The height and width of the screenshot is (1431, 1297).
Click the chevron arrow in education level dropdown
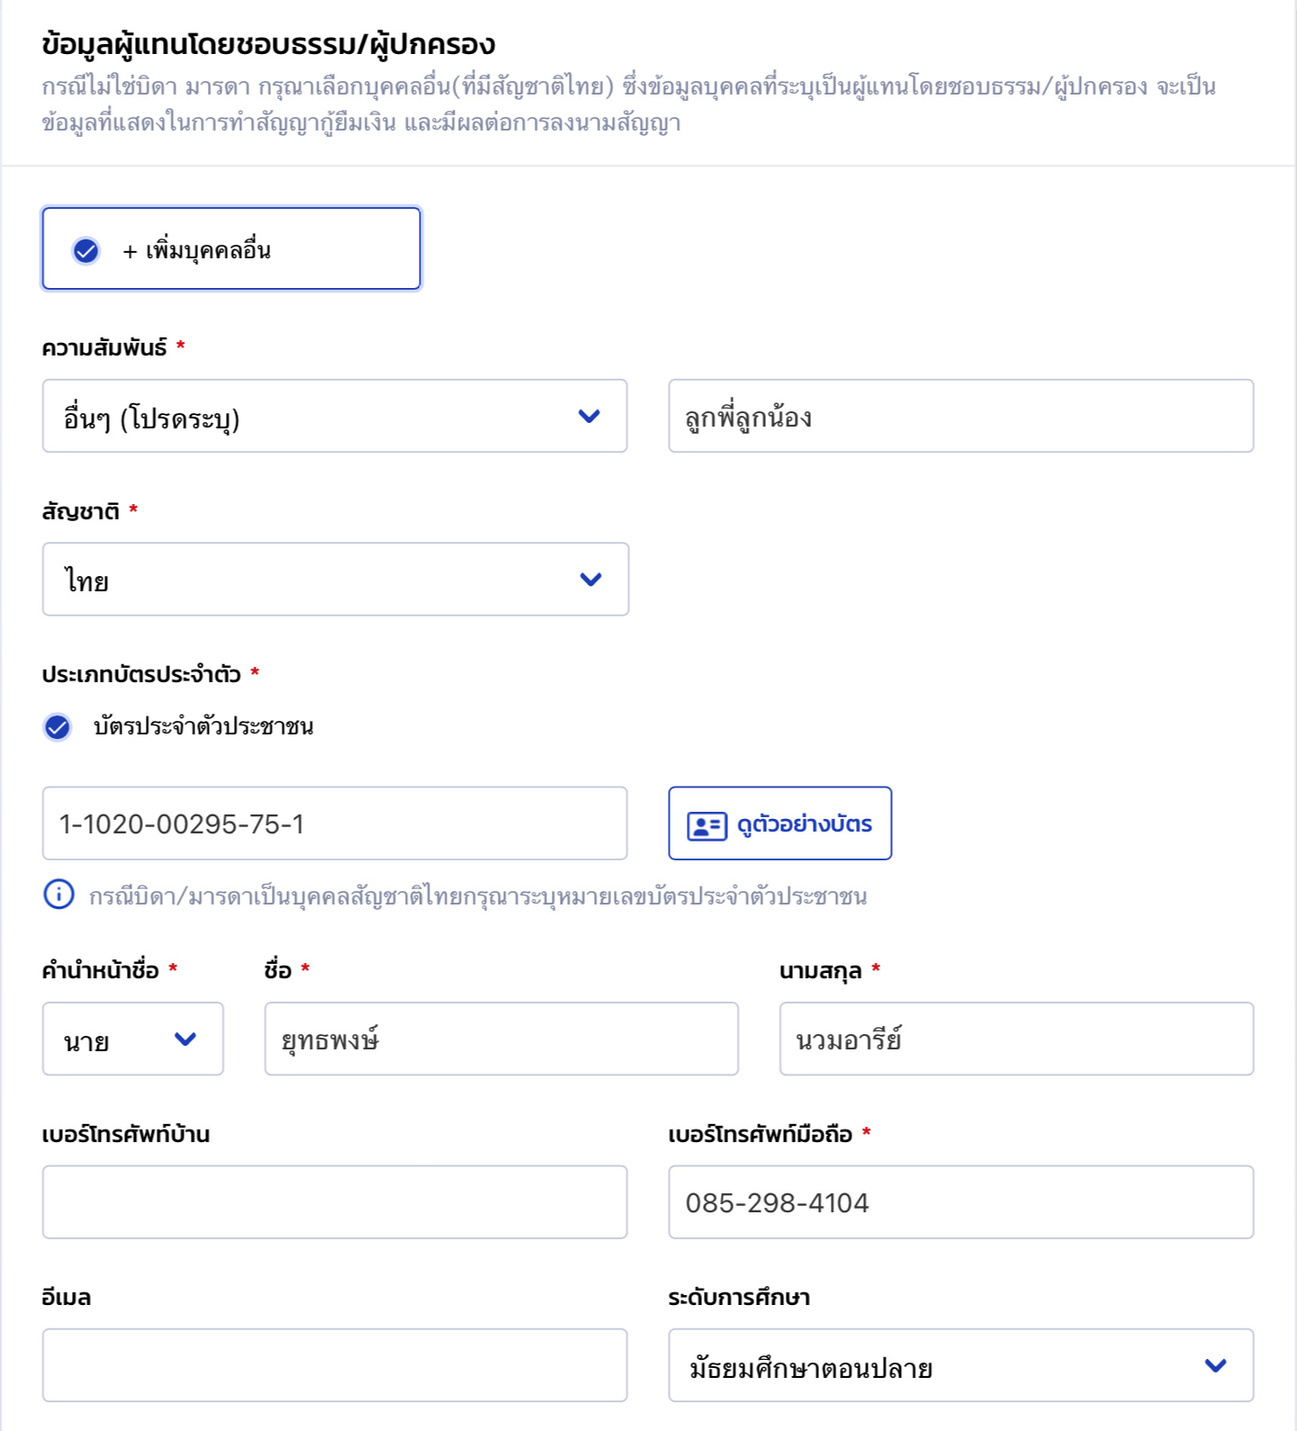[1215, 1365]
